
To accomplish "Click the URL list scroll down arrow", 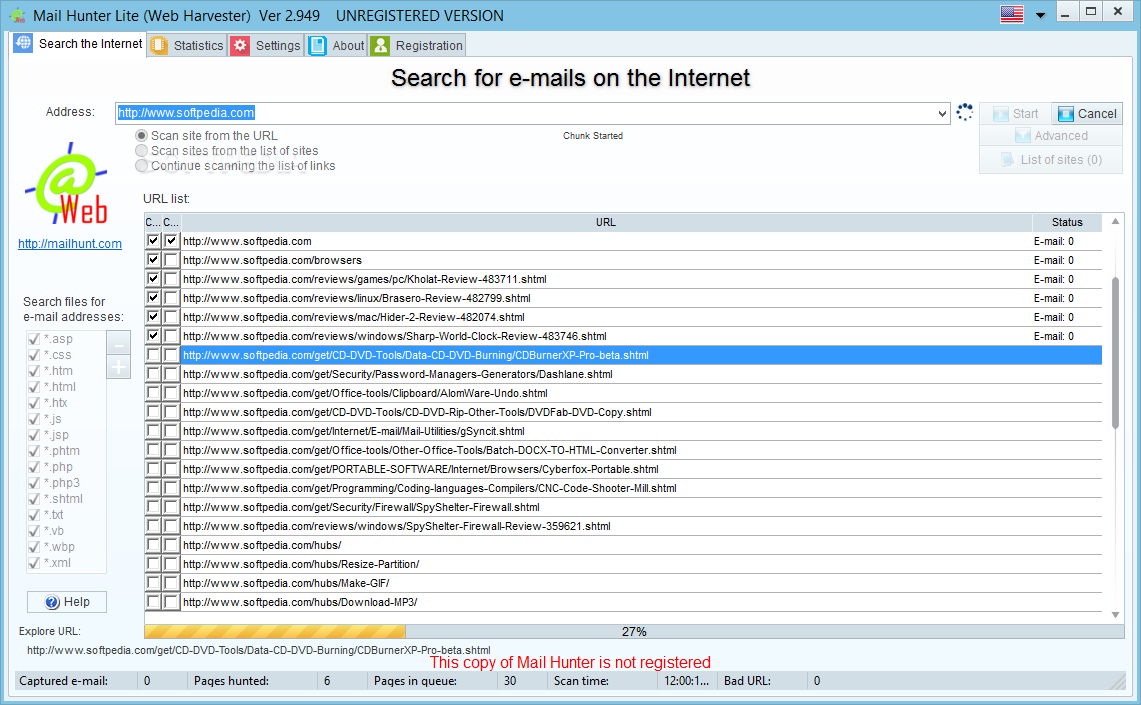I will pyautogui.click(x=1115, y=615).
